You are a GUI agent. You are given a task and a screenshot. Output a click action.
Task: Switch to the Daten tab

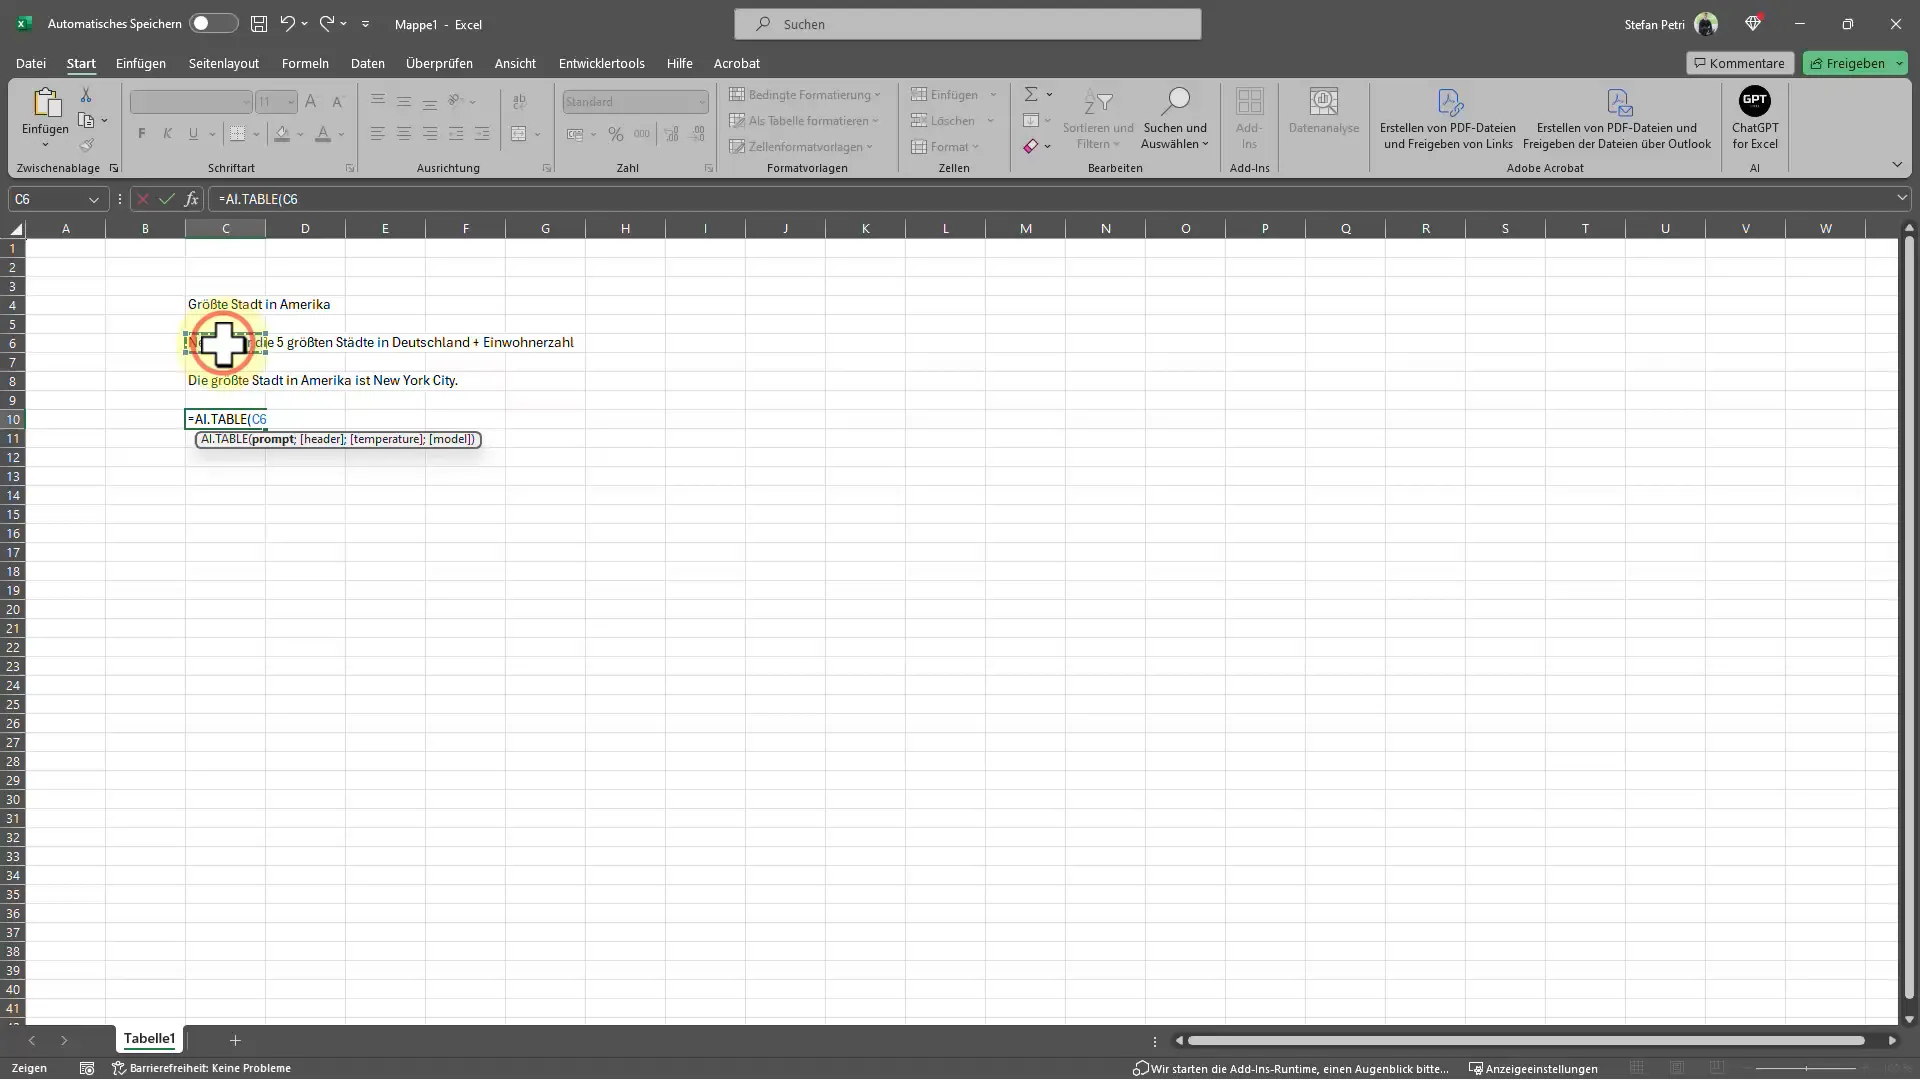pyautogui.click(x=367, y=63)
